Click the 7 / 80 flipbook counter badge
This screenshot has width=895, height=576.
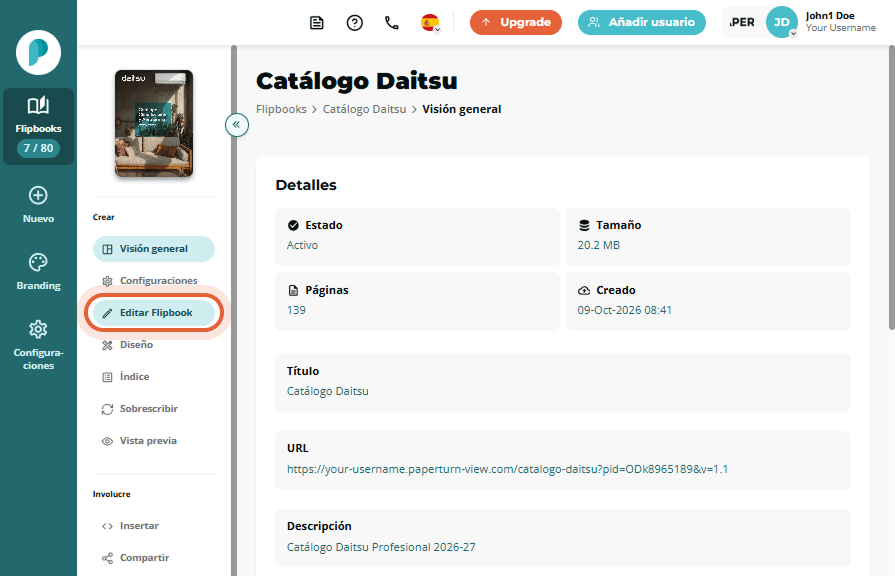(x=38, y=148)
